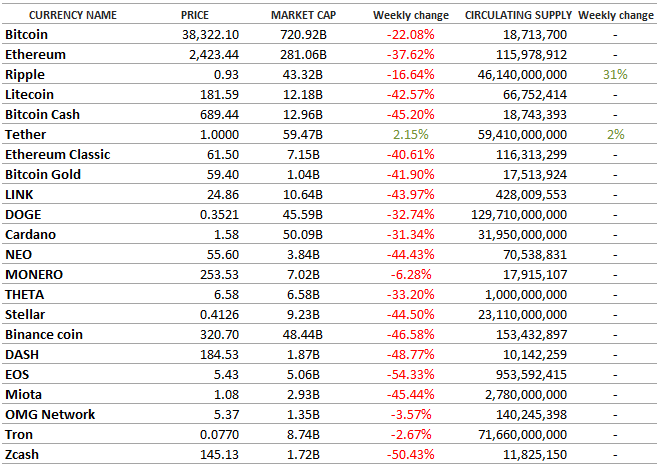Select the Tron currency name

click(19, 435)
